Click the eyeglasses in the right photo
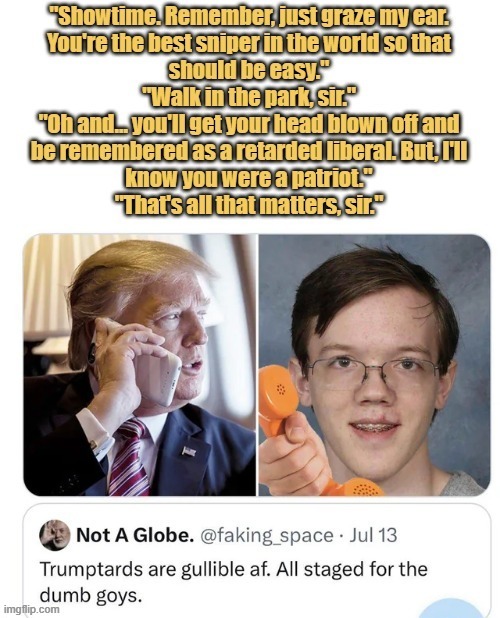The image size is (500, 618). tap(373, 371)
